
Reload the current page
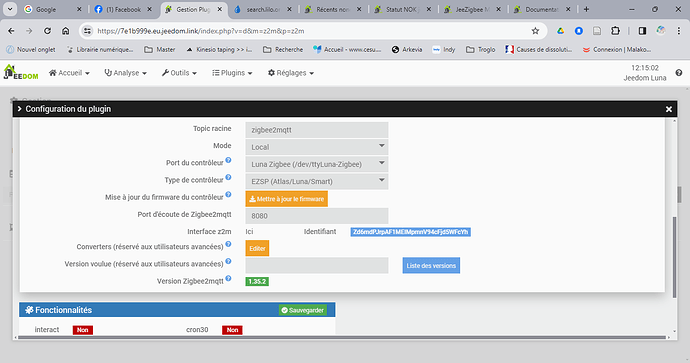tap(47, 31)
